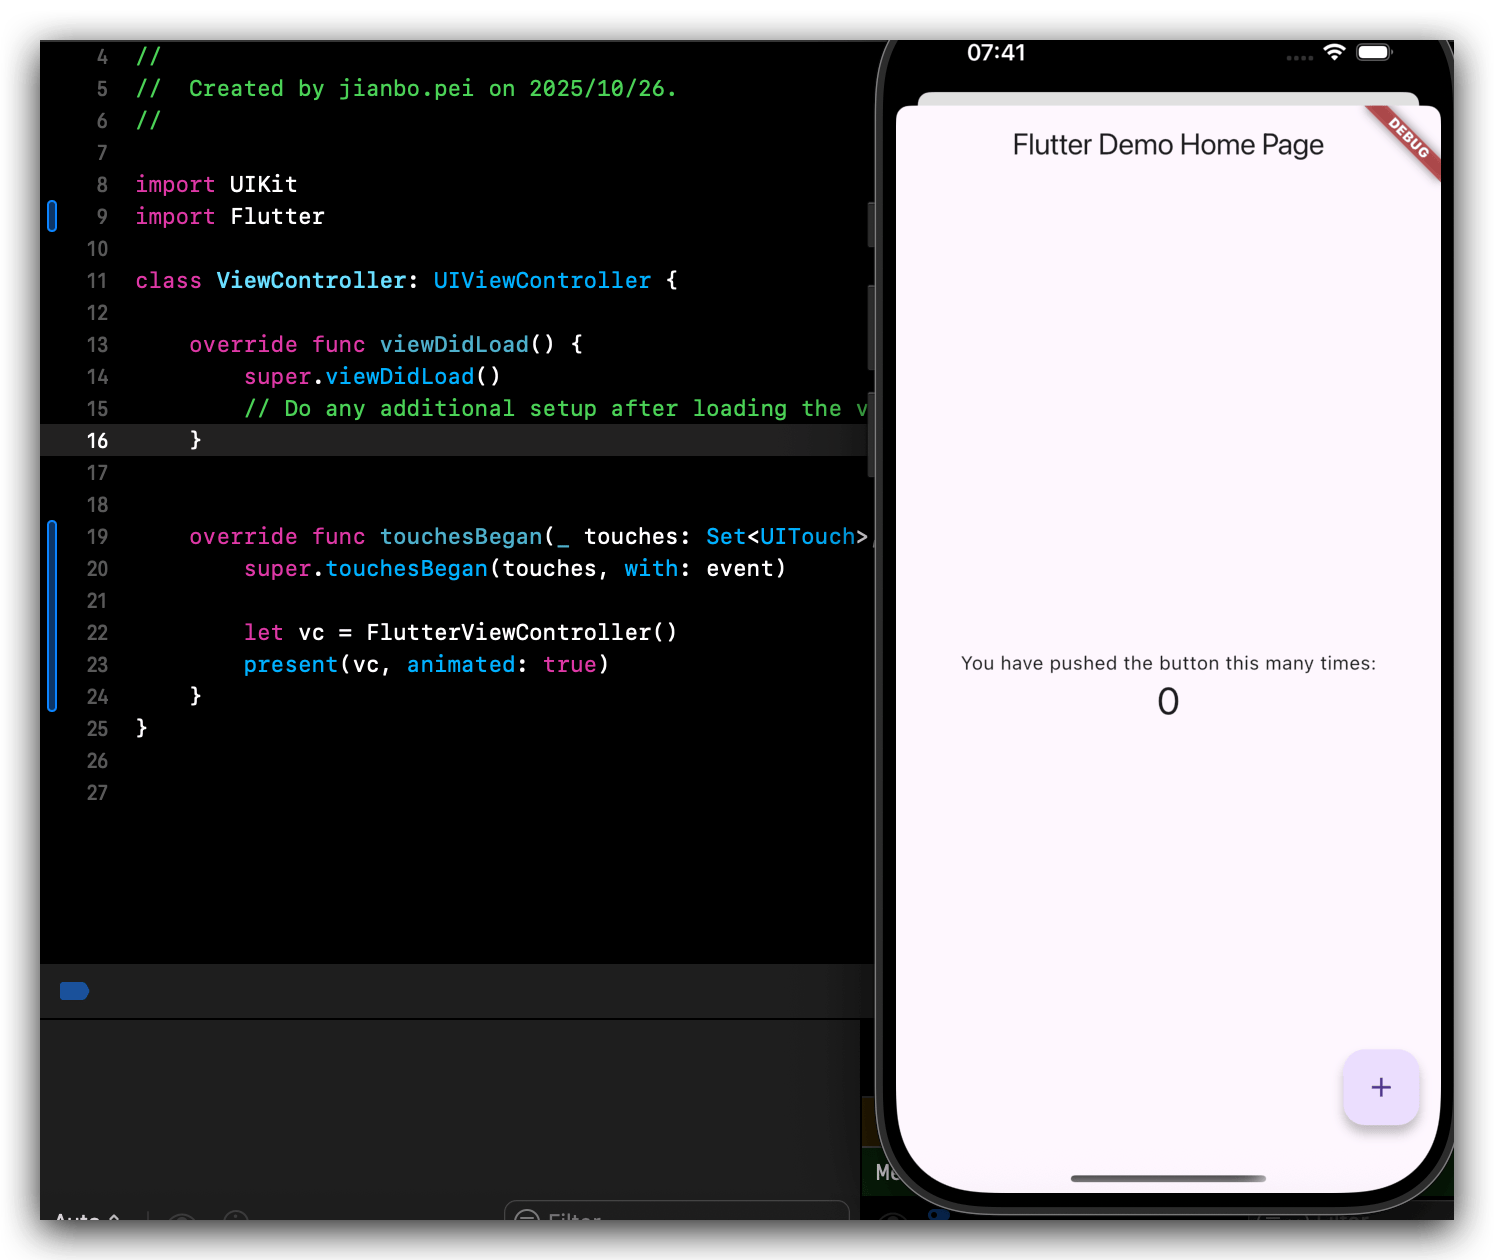Click the Filter field in debug area
1494x1260 pixels.
click(x=680, y=1216)
